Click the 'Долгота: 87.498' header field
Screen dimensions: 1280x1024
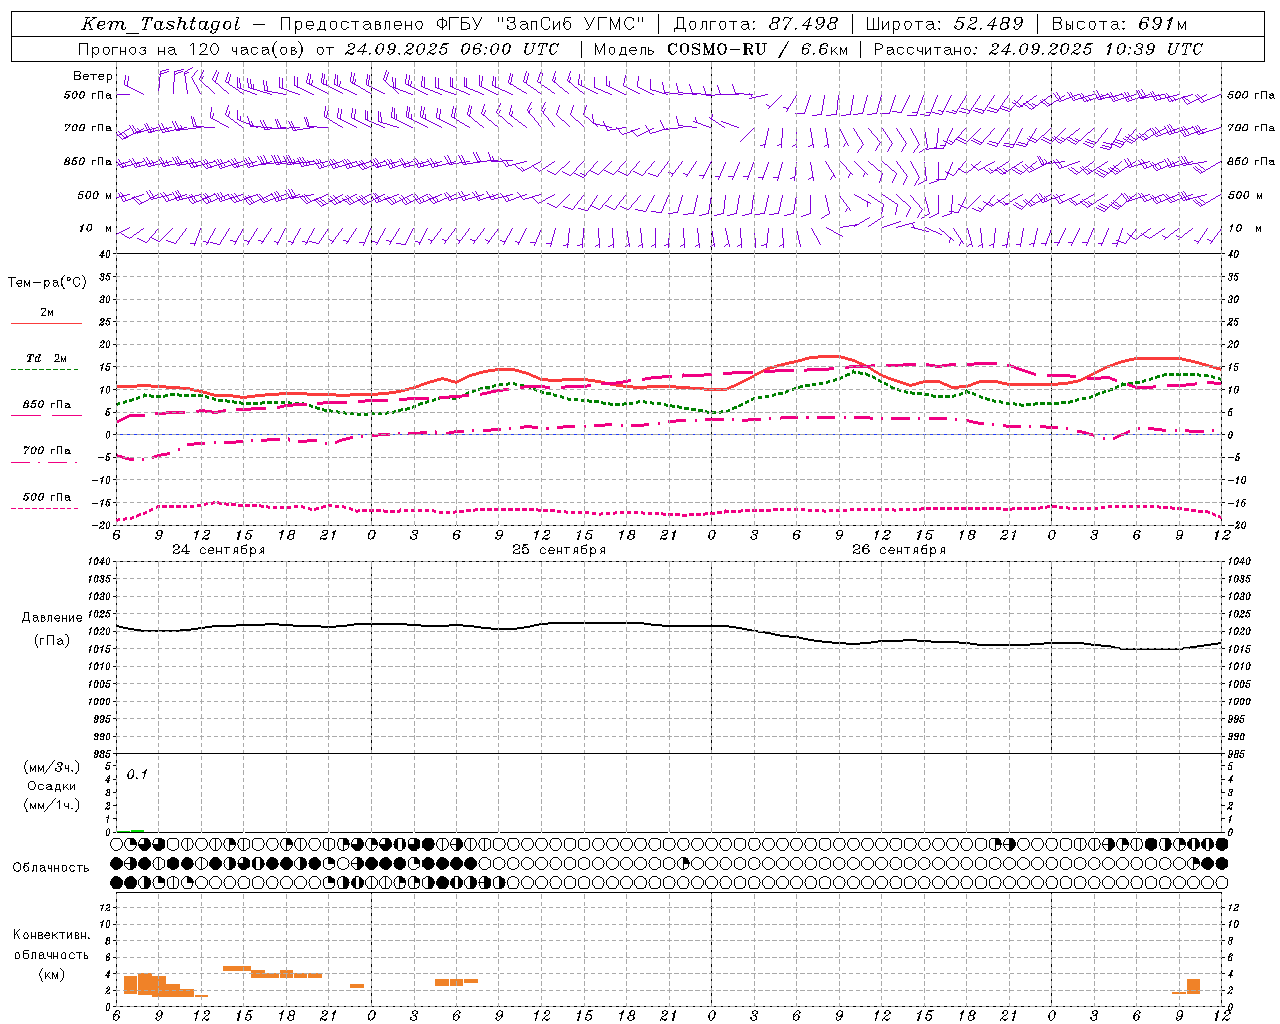[x=756, y=24]
